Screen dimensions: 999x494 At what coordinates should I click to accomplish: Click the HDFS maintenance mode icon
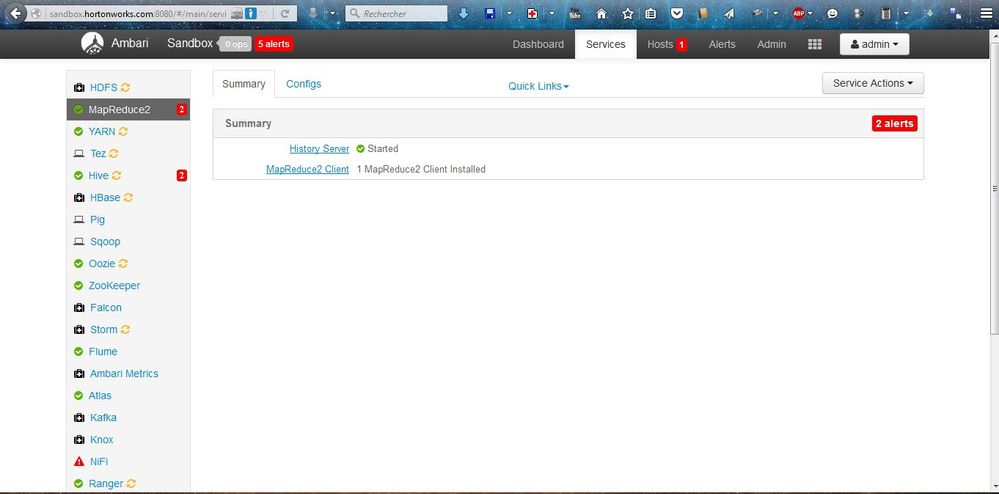tap(79, 87)
